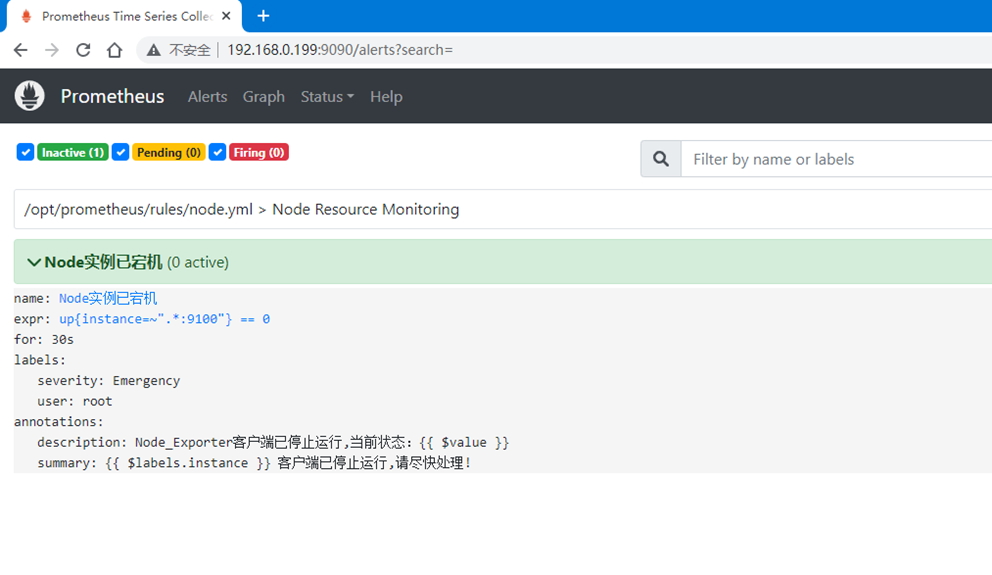Open the up{instance=~".*:9100"} == 0 expression link
Image resolution: width=992 pixels, height=575 pixels.
[164, 319]
